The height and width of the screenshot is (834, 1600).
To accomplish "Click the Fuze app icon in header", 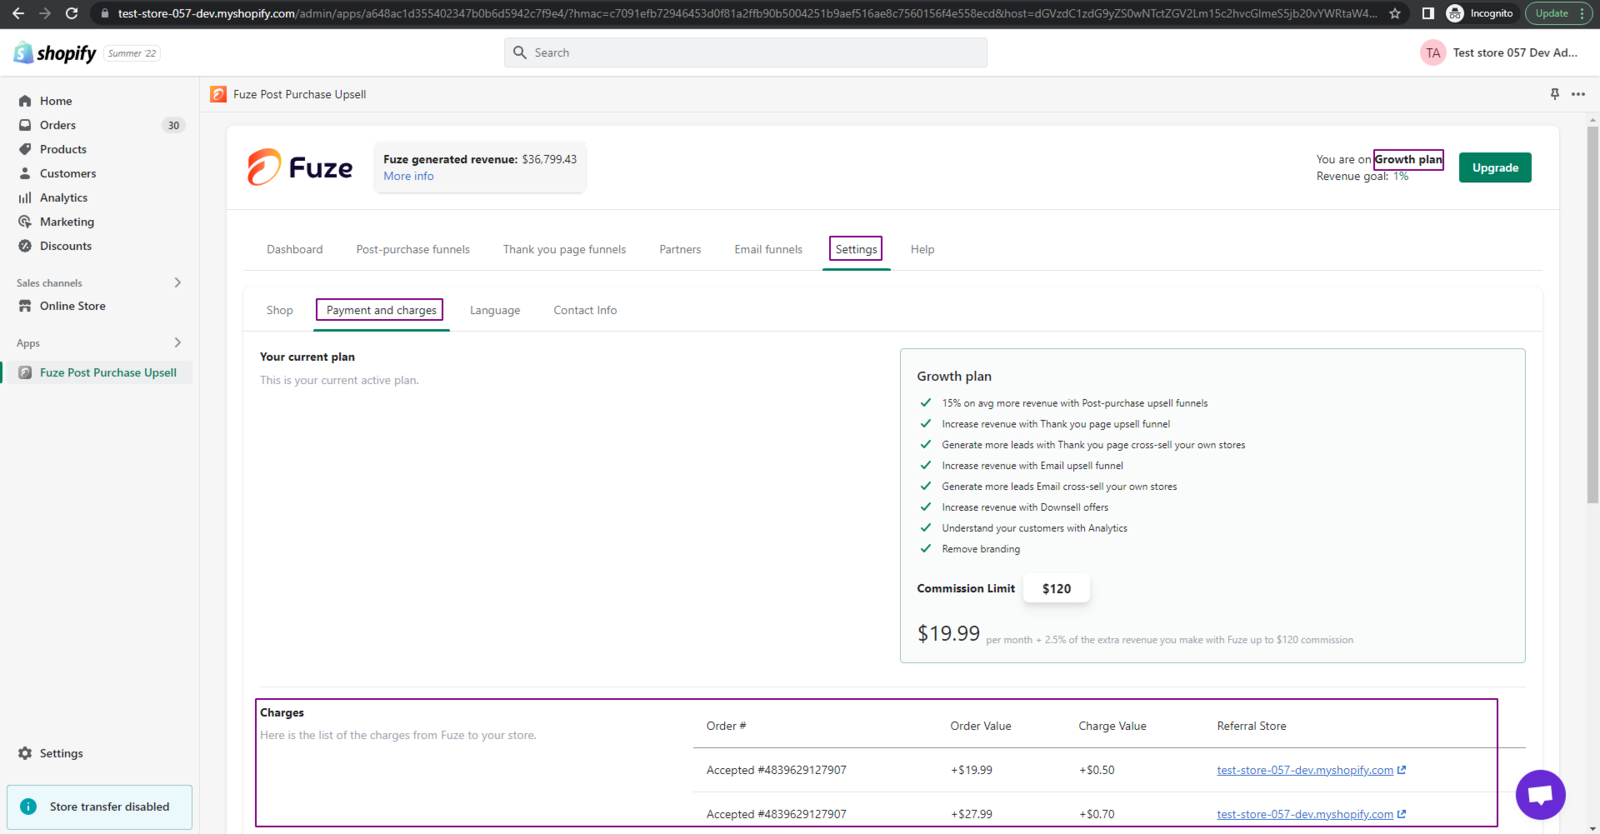I will pyautogui.click(x=218, y=94).
